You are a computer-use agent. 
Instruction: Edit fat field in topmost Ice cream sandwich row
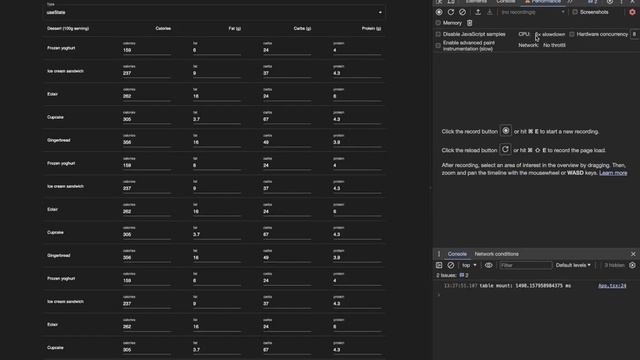pyautogui.click(x=217, y=73)
